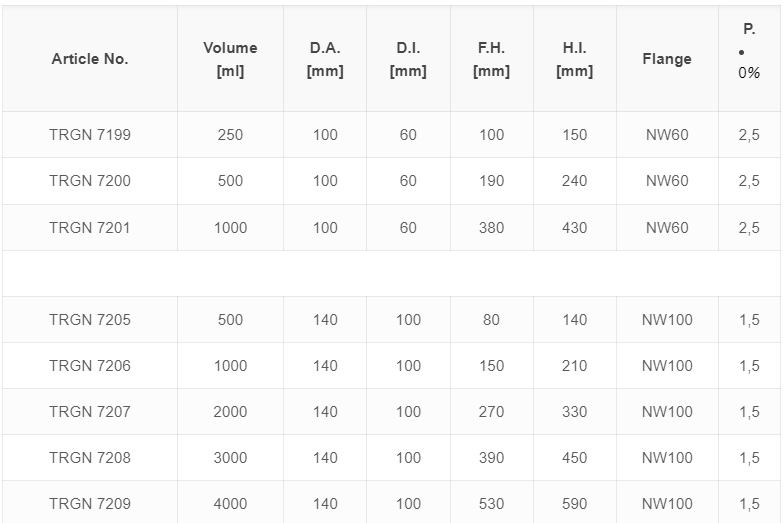Select the Flange column header

click(667, 59)
